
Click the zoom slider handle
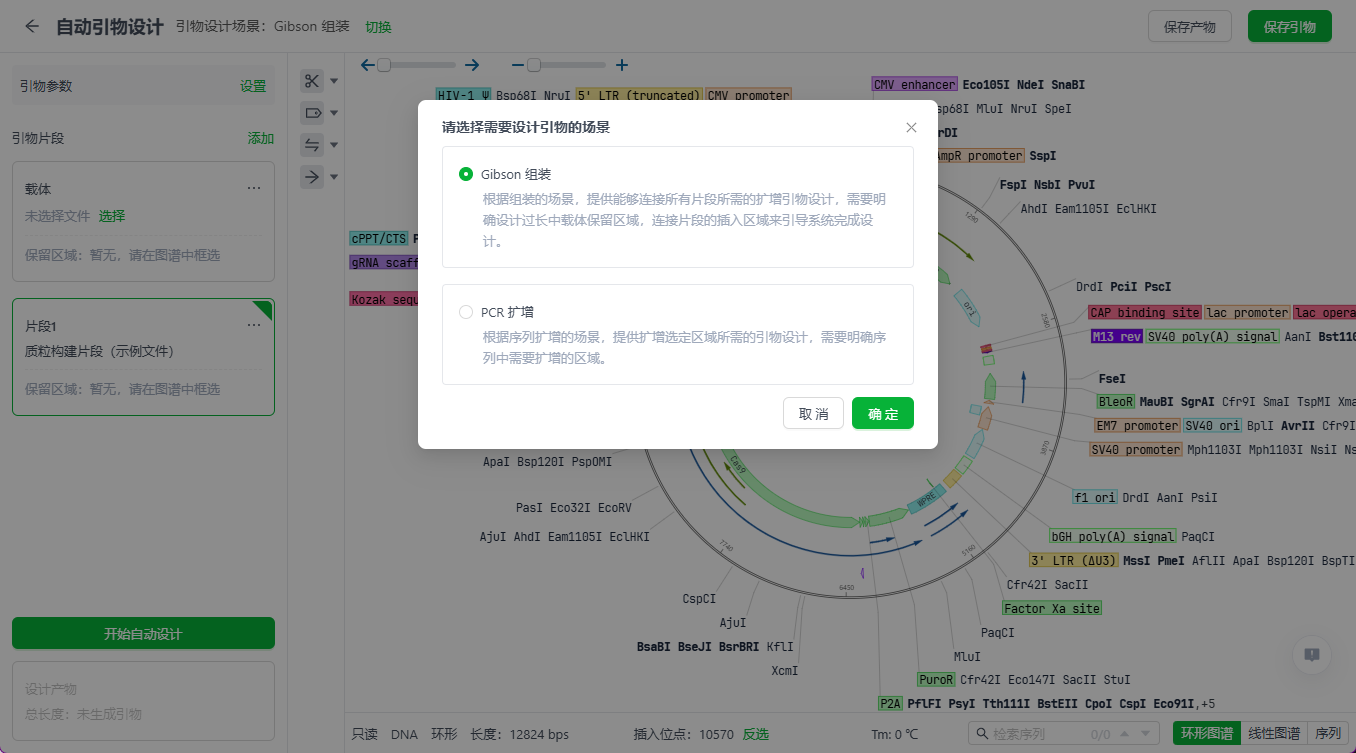pyautogui.click(x=534, y=65)
